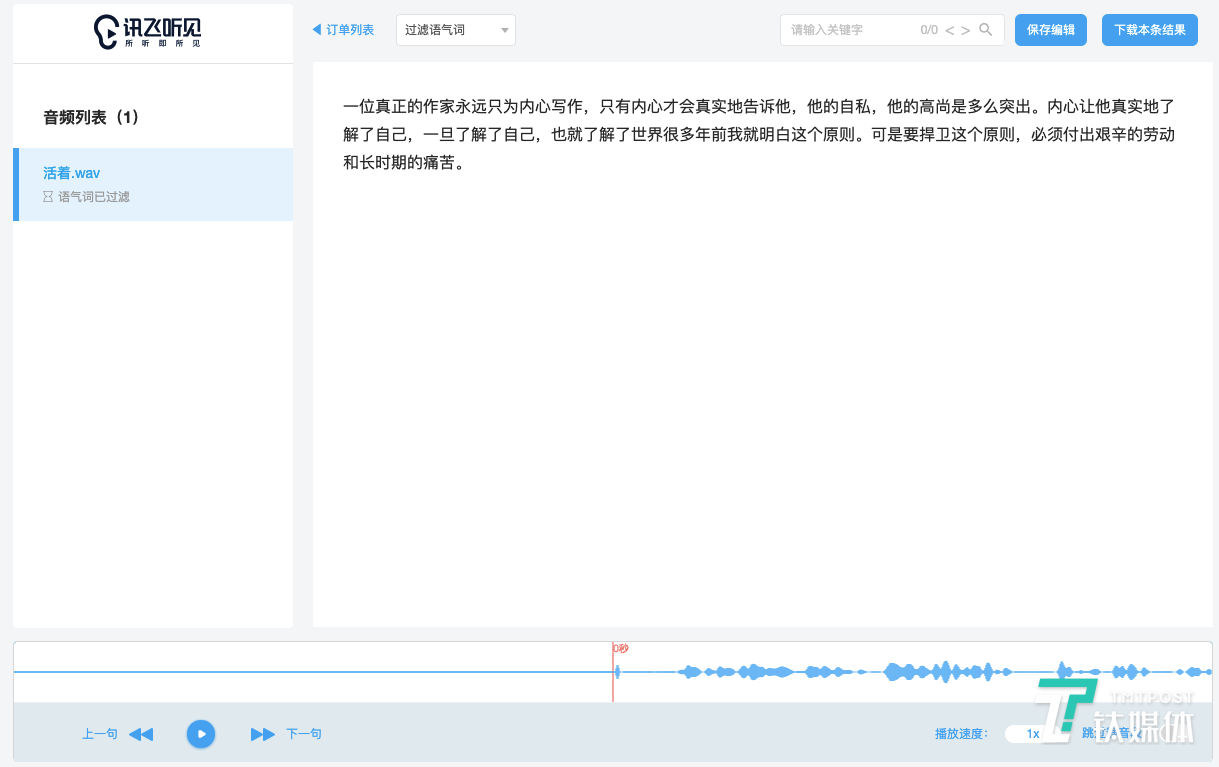Click the back arrow beside 订单列表
Screen dimensions: 1219x767
click(x=317, y=30)
